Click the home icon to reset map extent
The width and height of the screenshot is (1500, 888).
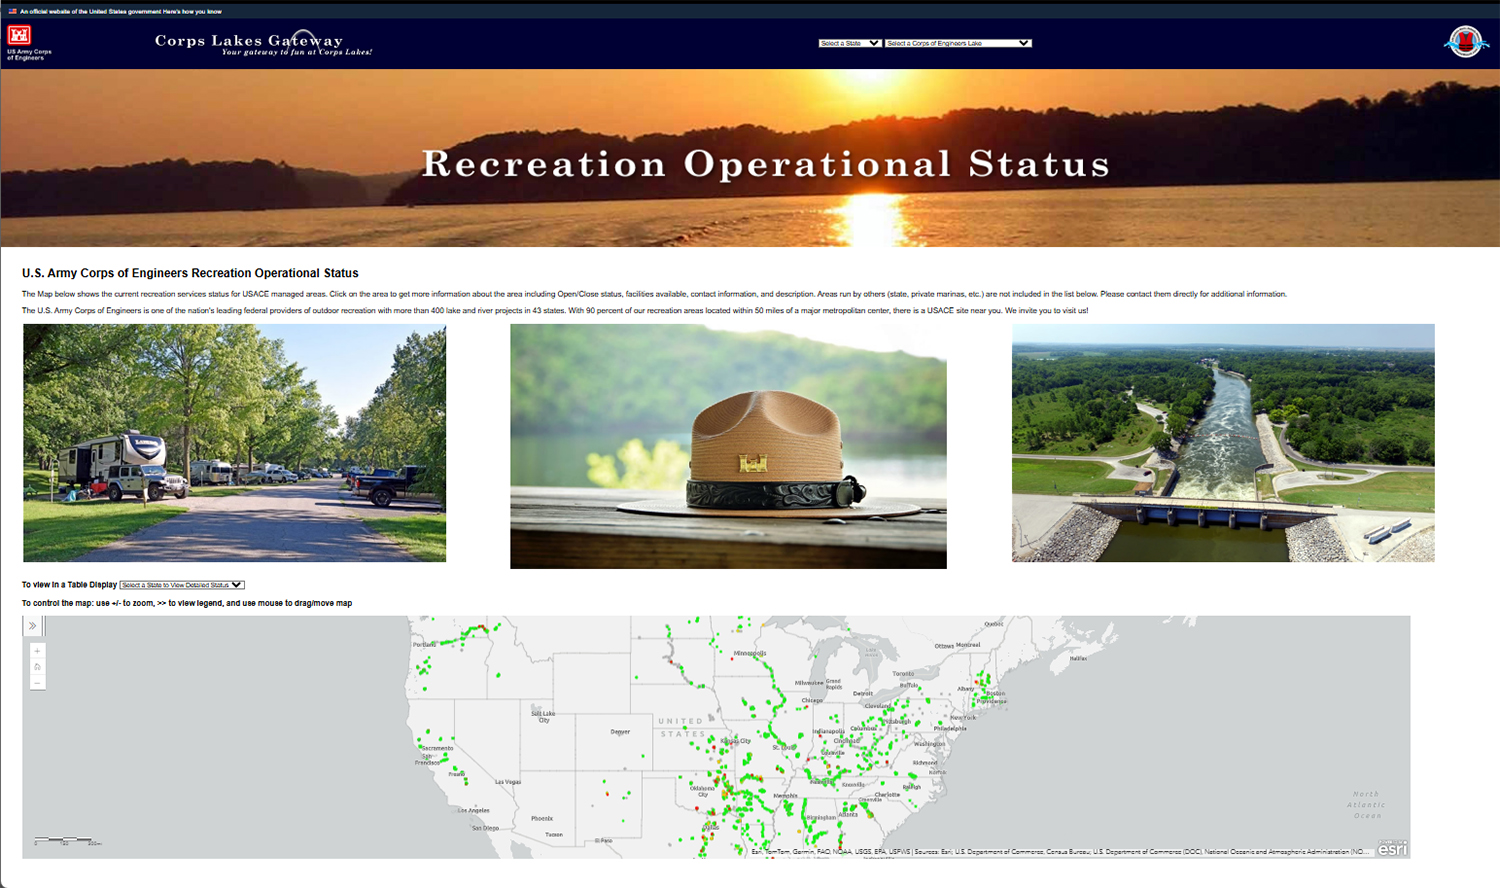tap(36, 667)
